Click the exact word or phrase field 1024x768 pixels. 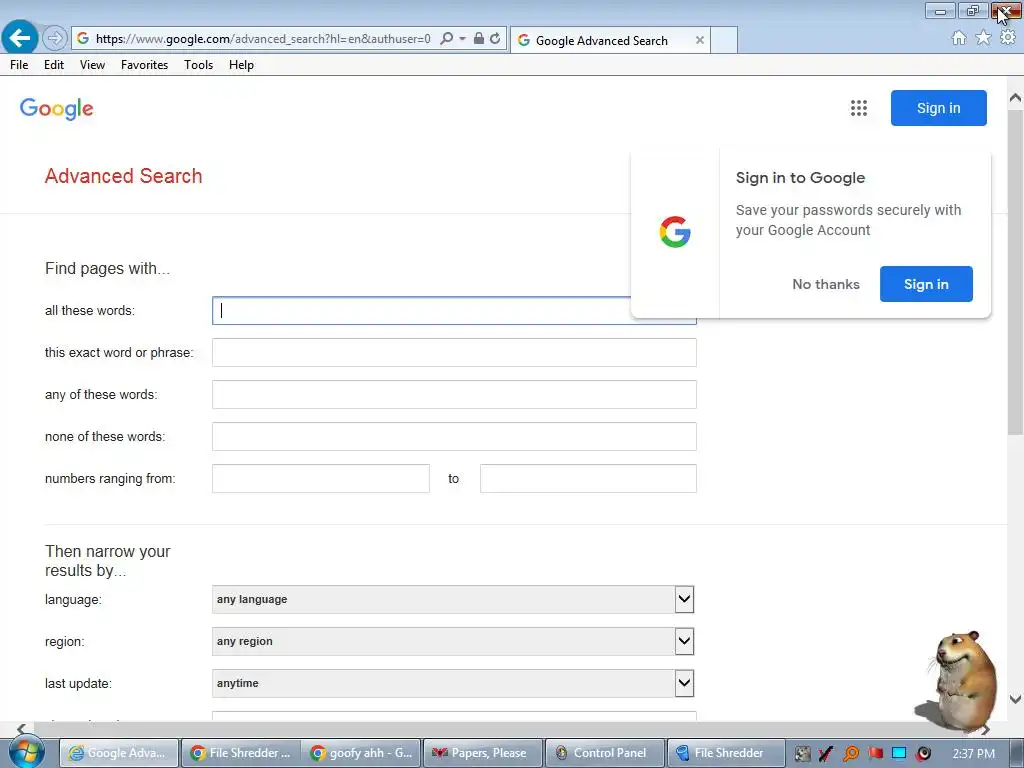pos(454,353)
